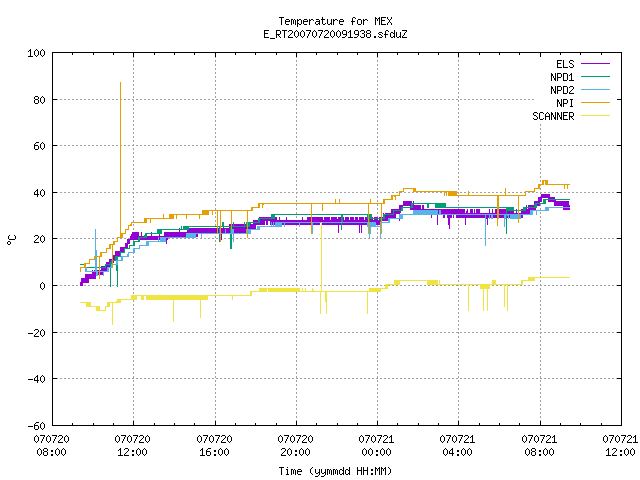
Task: Click the y-axis label 20
Action: (39, 239)
